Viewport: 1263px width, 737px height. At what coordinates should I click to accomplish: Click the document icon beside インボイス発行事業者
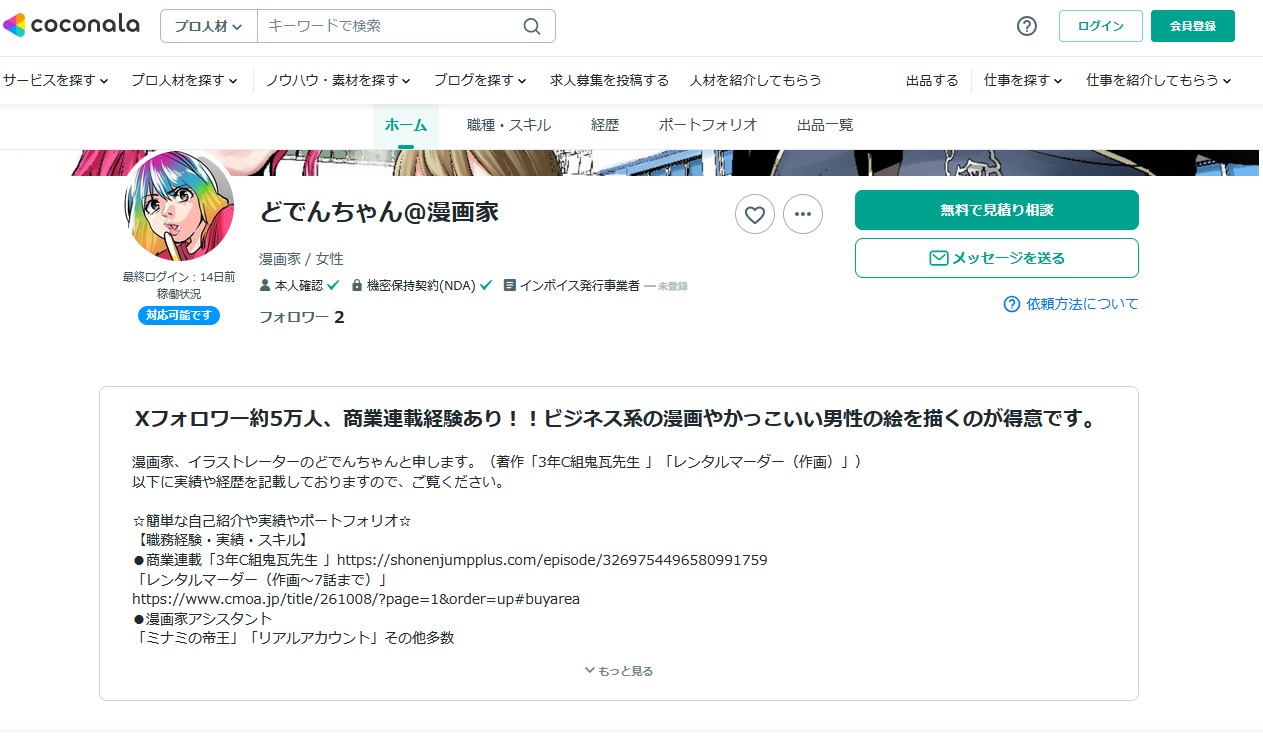[510, 286]
